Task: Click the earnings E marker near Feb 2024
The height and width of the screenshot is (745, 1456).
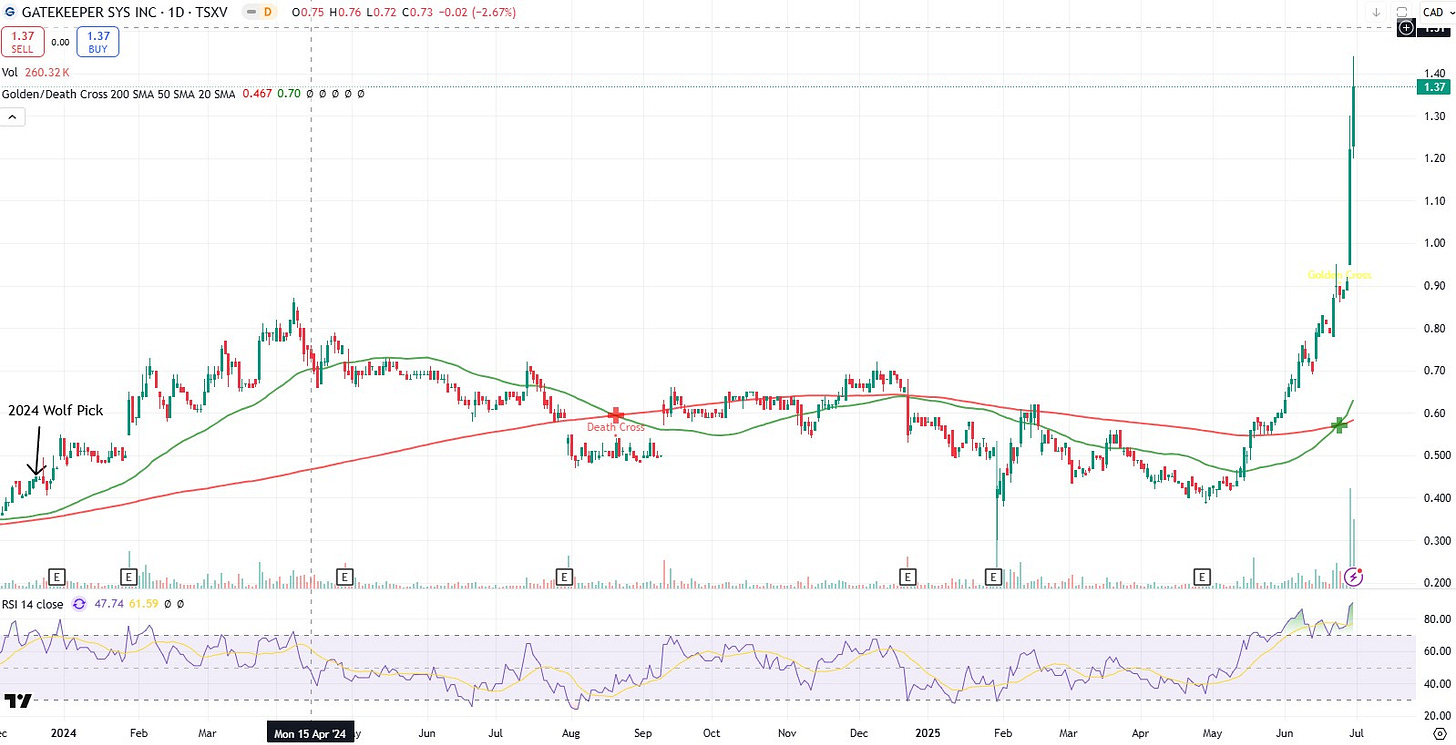Action: (129, 576)
